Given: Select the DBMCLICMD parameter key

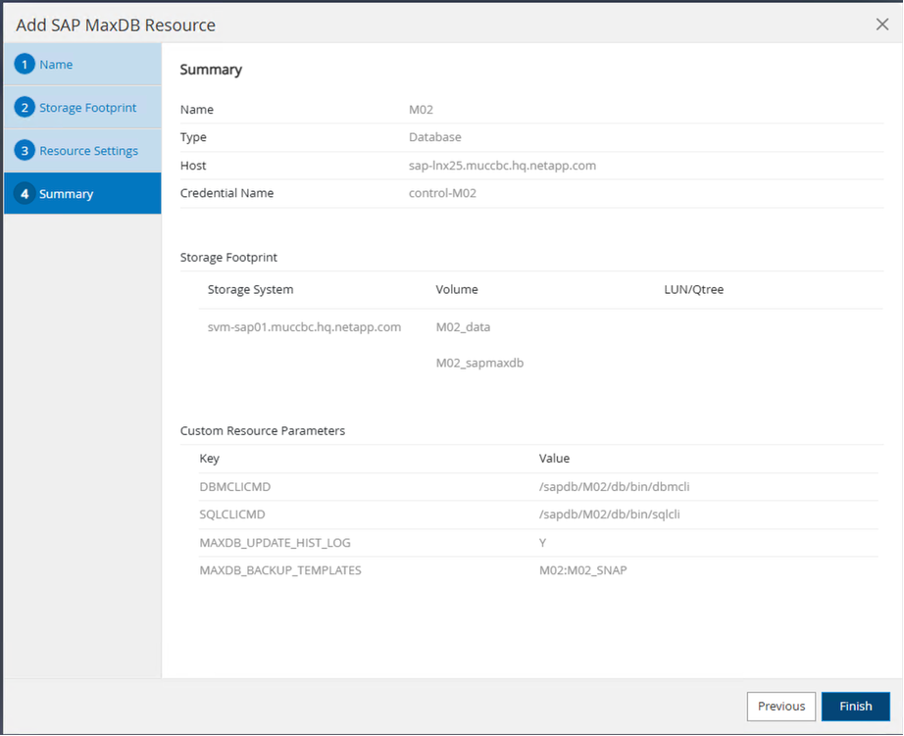Looking at the screenshot, I should pos(235,487).
